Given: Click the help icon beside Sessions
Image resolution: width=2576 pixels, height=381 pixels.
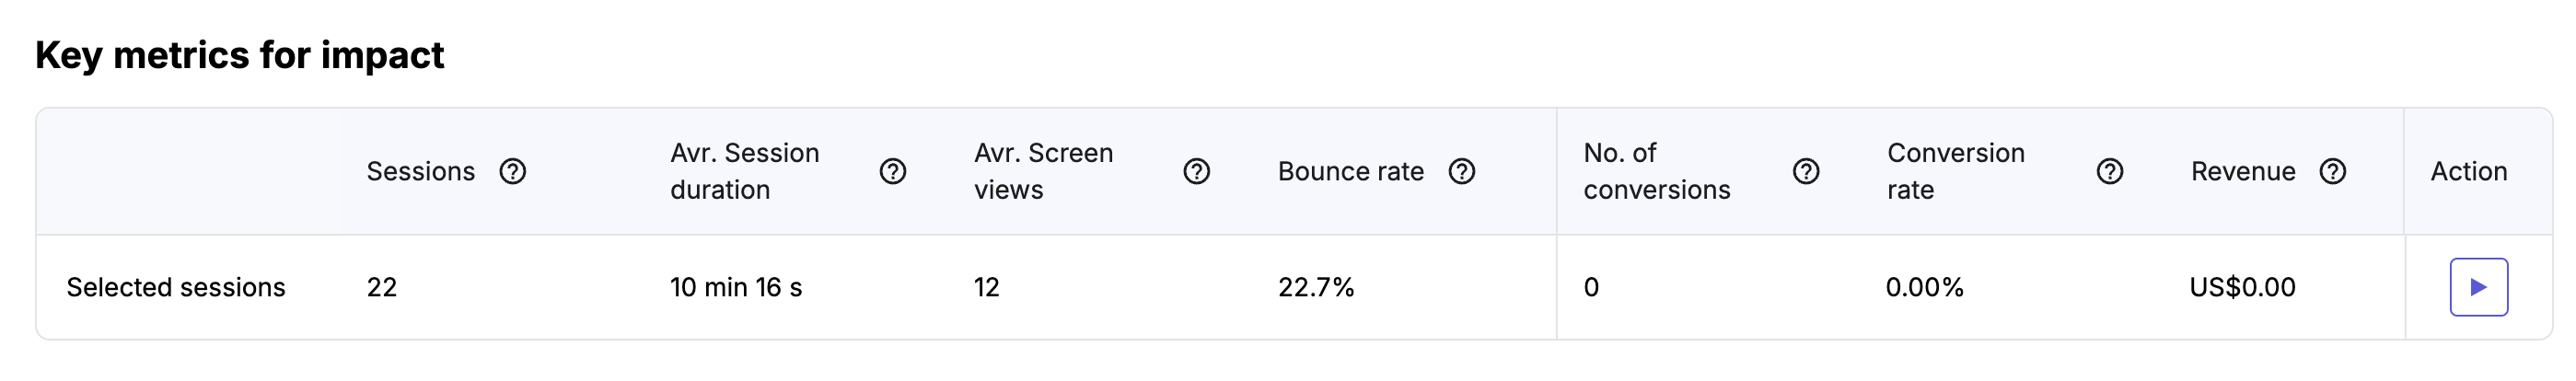Looking at the screenshot, I should pyautogui.click(x=513, y=172).
